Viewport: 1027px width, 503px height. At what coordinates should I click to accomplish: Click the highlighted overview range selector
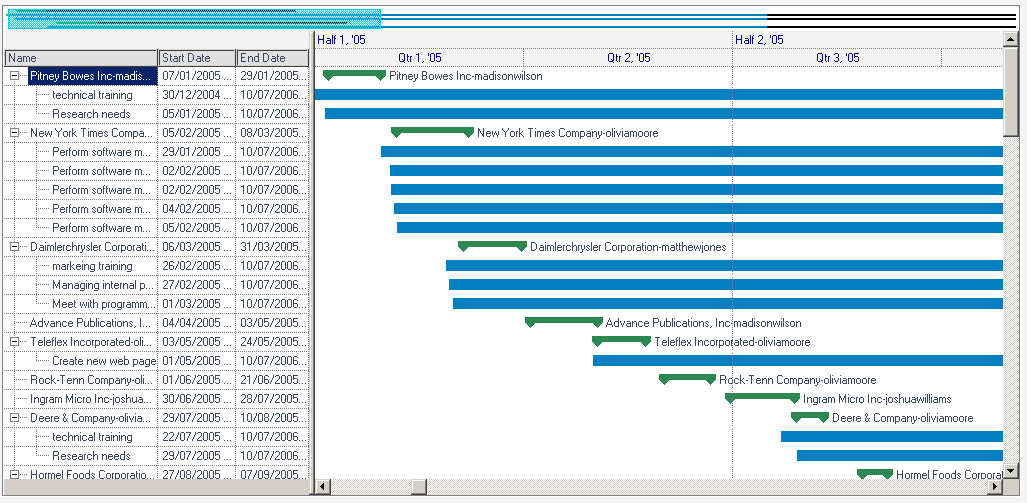194,18
